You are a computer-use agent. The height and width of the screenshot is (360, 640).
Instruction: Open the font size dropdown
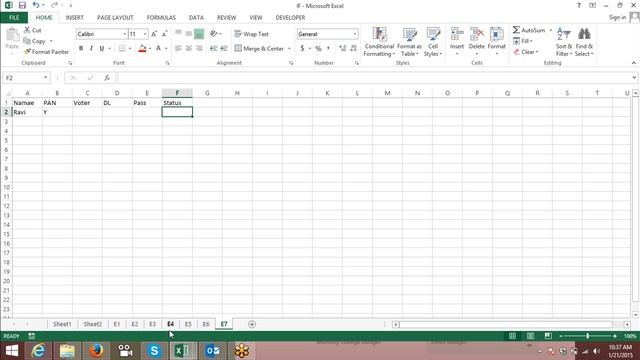click(x=145, y=34)
